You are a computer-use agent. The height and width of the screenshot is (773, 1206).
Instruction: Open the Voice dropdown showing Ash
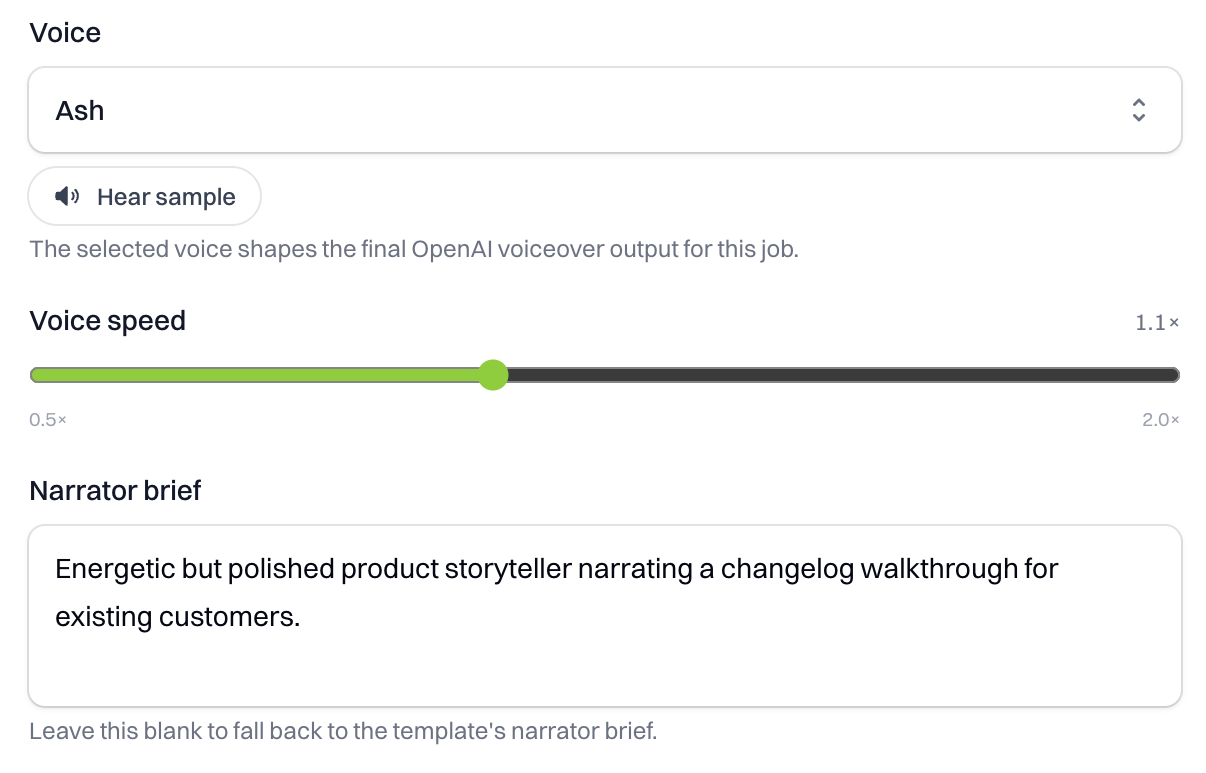click(580, 110)
